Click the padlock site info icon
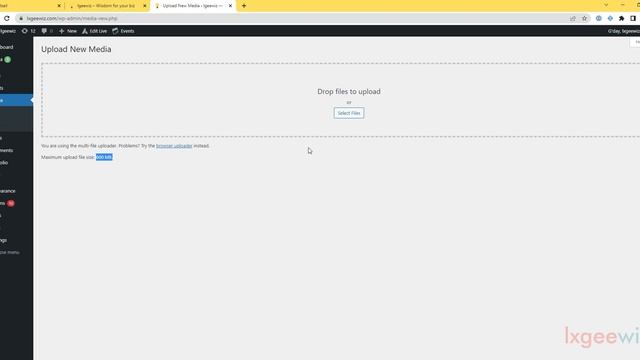Image resolution: width=640 pixels, height=360 pixels. [21, 18]
